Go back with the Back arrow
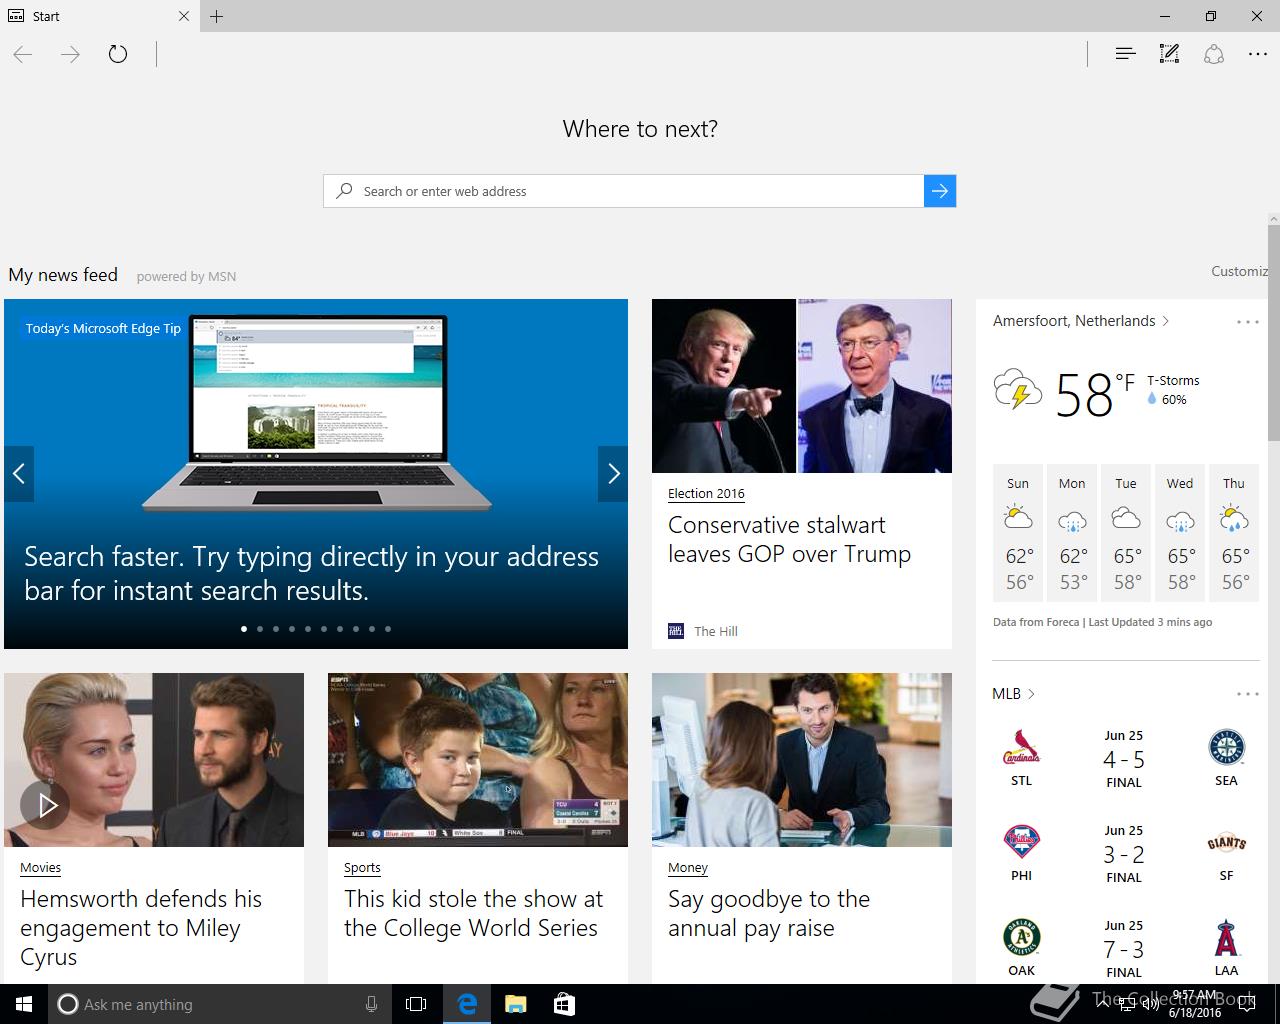1280x1024 pixels. pos(23,54)
